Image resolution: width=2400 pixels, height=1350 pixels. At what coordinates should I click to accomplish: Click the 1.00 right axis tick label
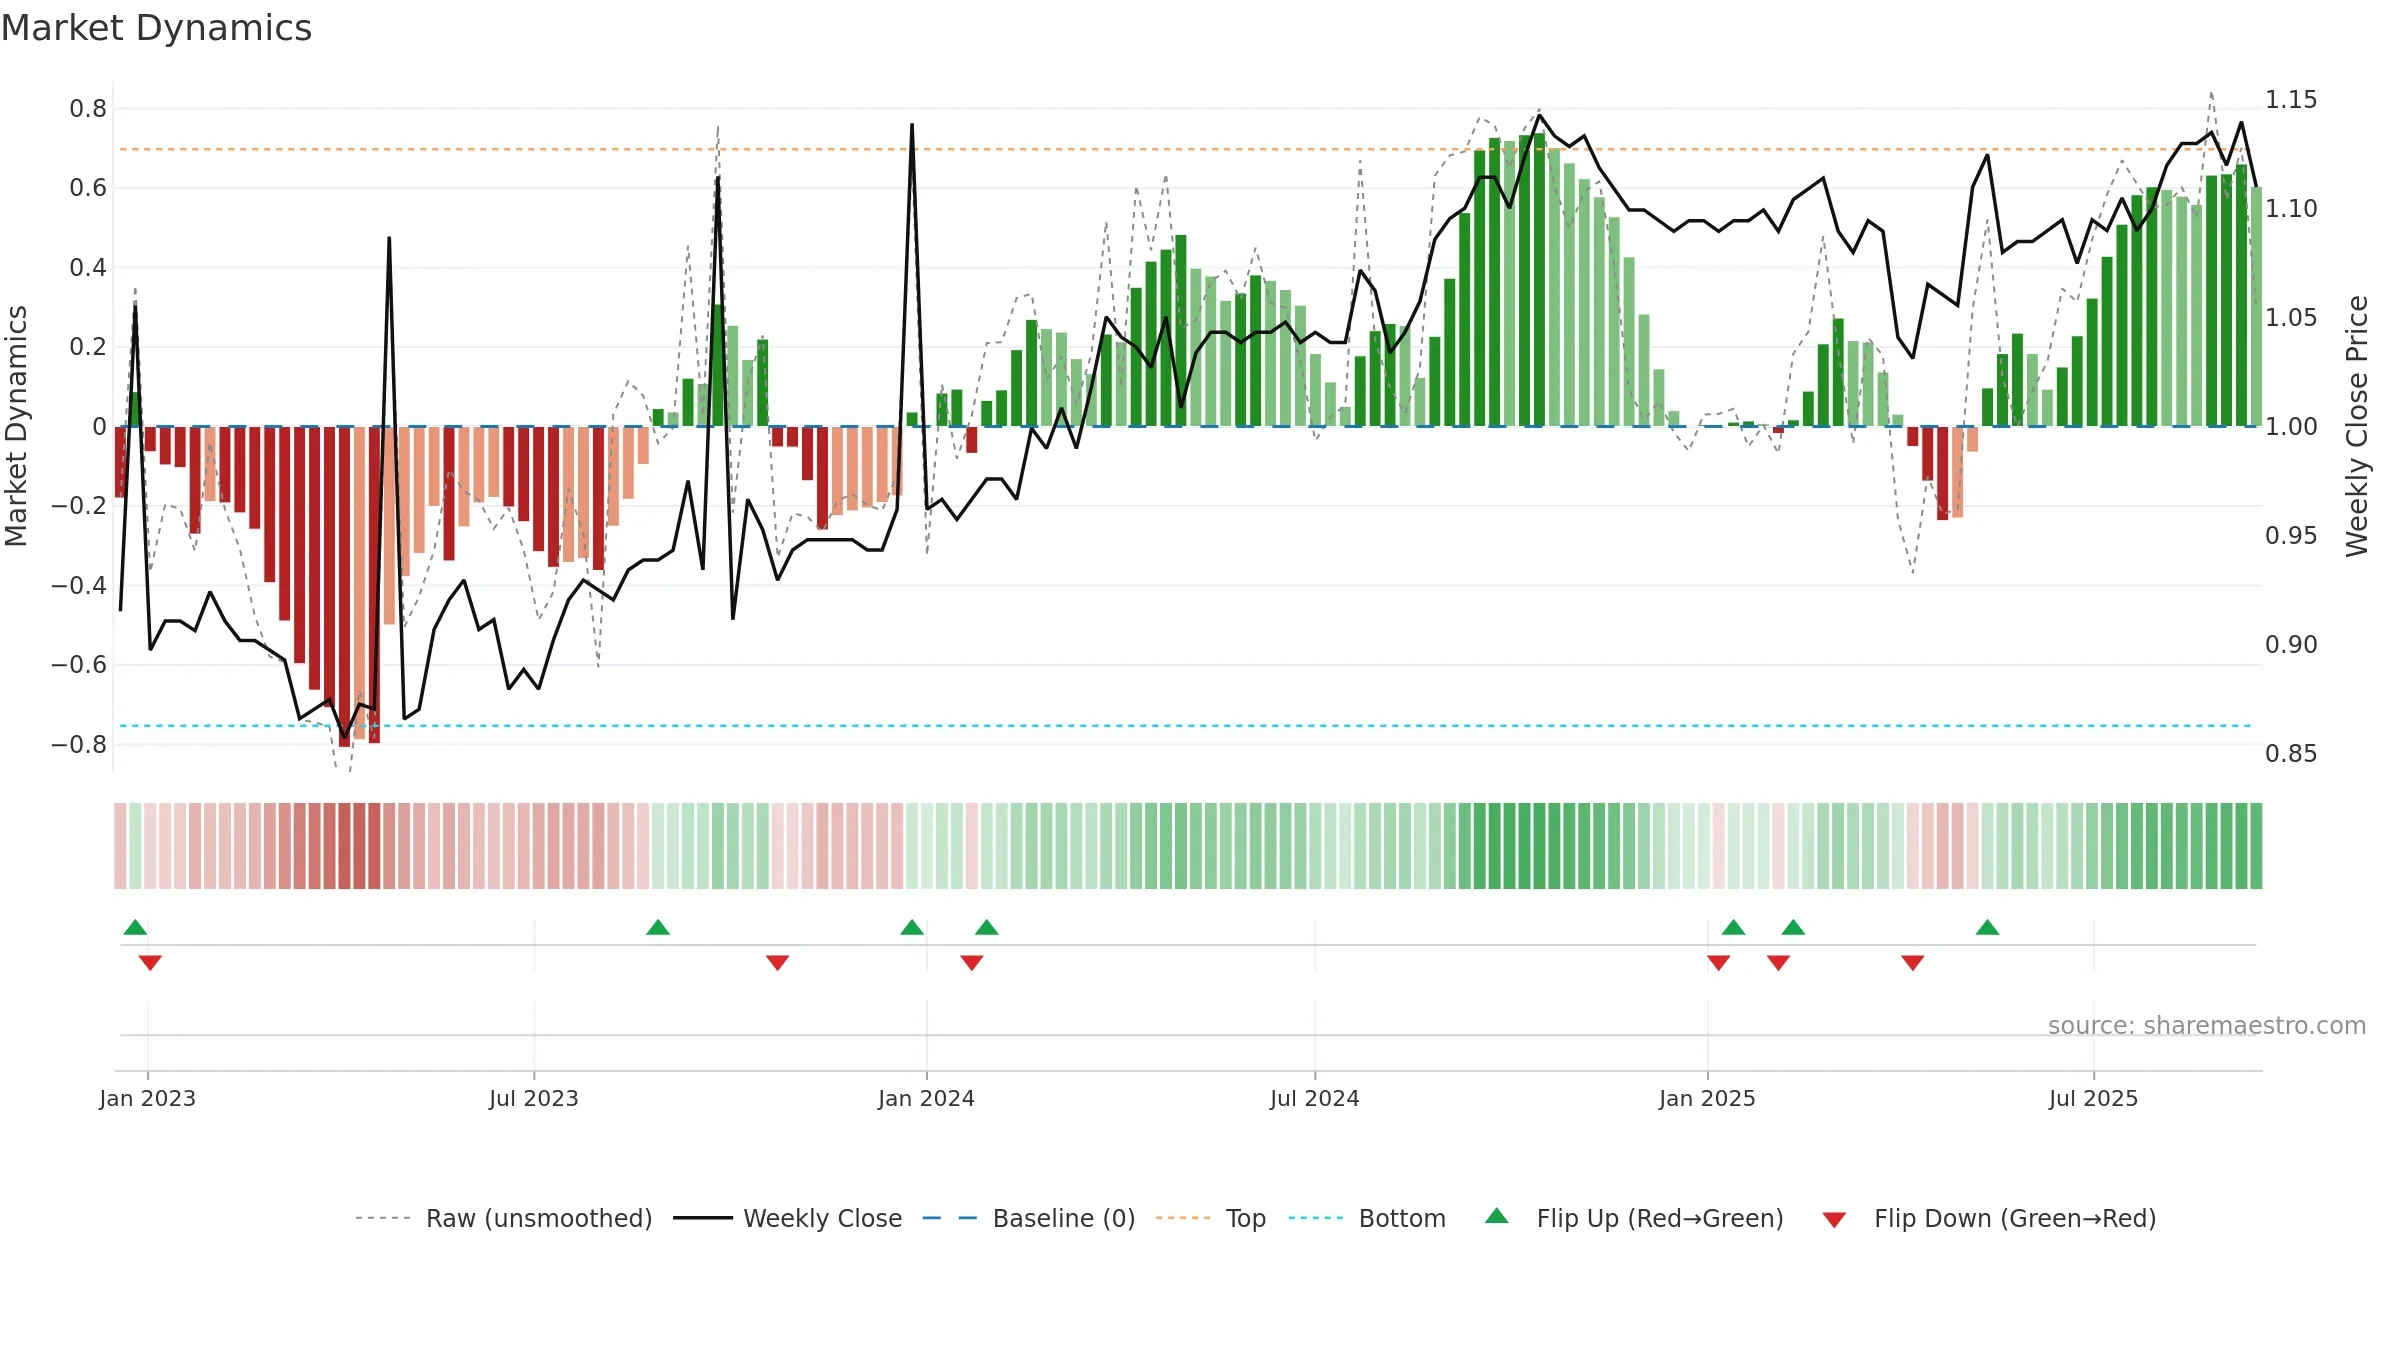pos(2291,426)
